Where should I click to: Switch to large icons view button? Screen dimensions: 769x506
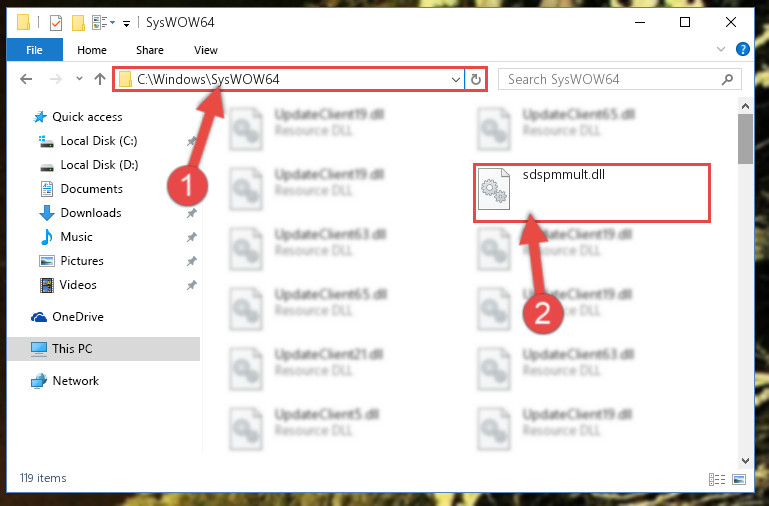740,479
